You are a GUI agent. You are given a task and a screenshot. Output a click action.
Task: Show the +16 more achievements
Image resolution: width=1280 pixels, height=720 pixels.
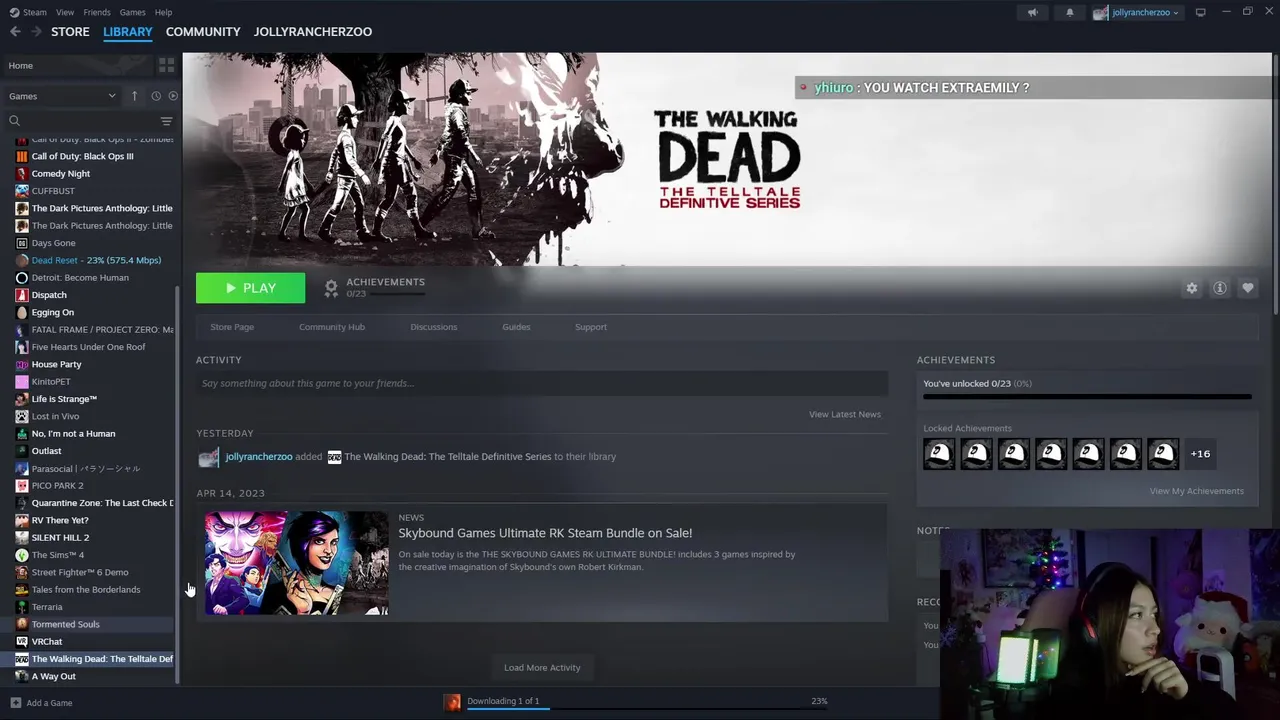coord(1200,454)
